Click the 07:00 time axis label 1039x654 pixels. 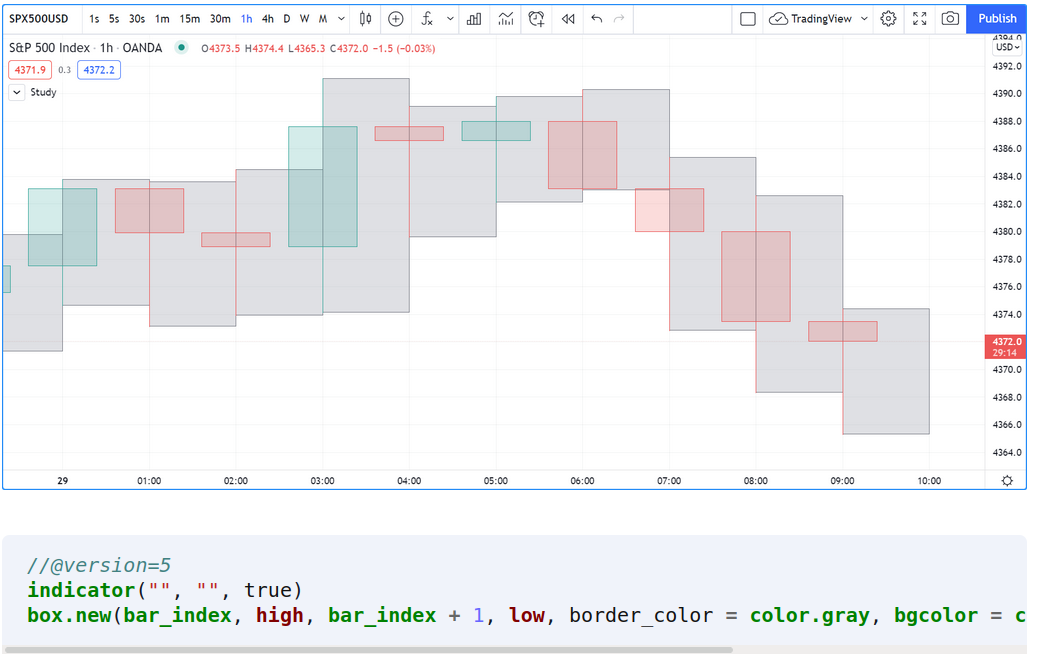coord(669,481)
